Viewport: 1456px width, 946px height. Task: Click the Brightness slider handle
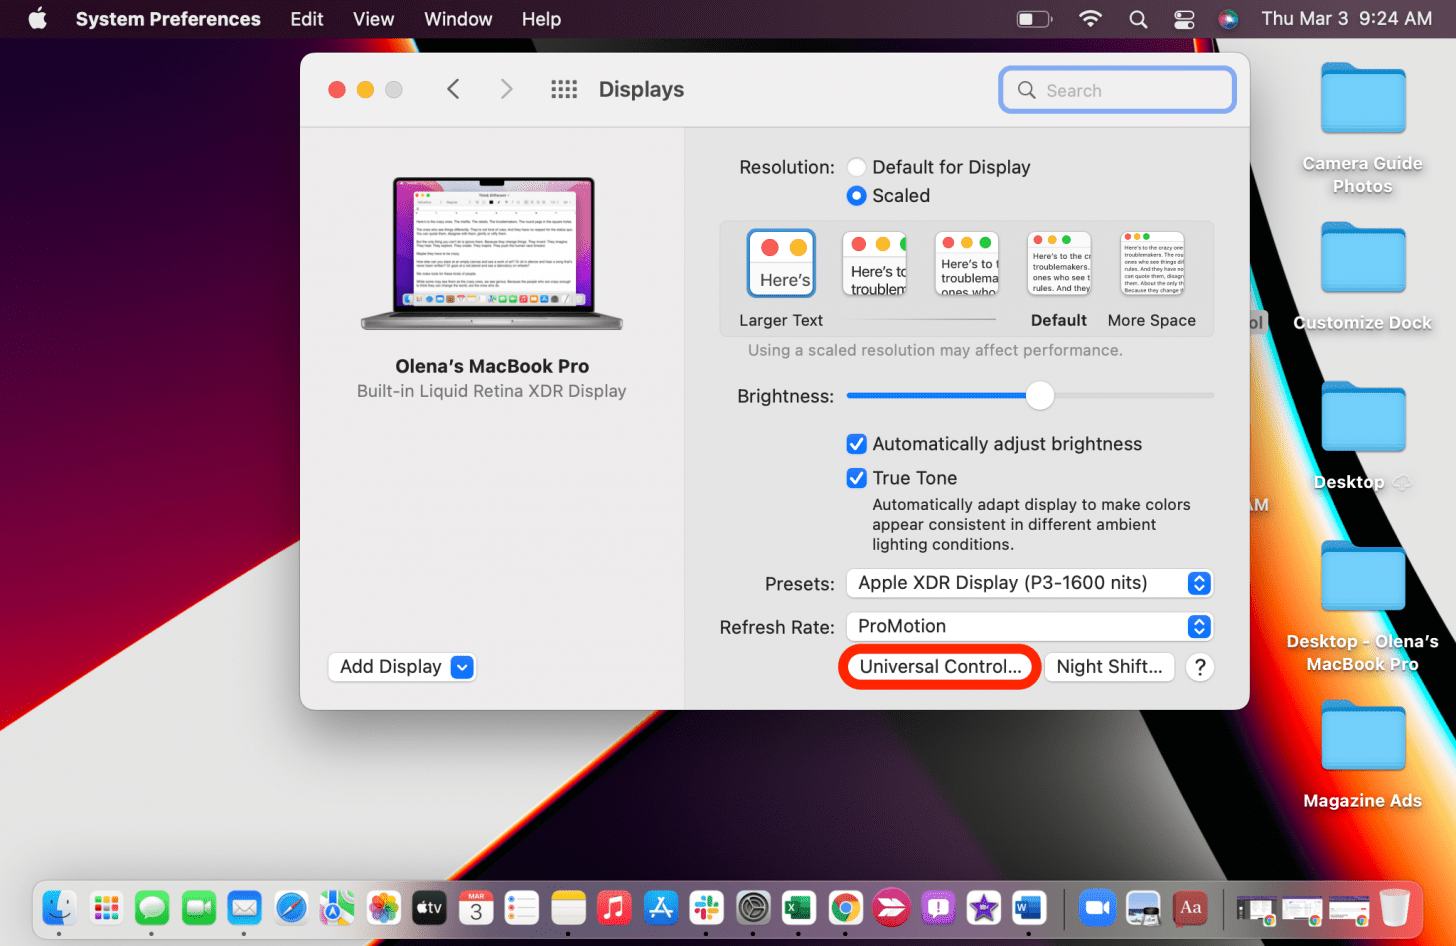[x=1040, y=396]
